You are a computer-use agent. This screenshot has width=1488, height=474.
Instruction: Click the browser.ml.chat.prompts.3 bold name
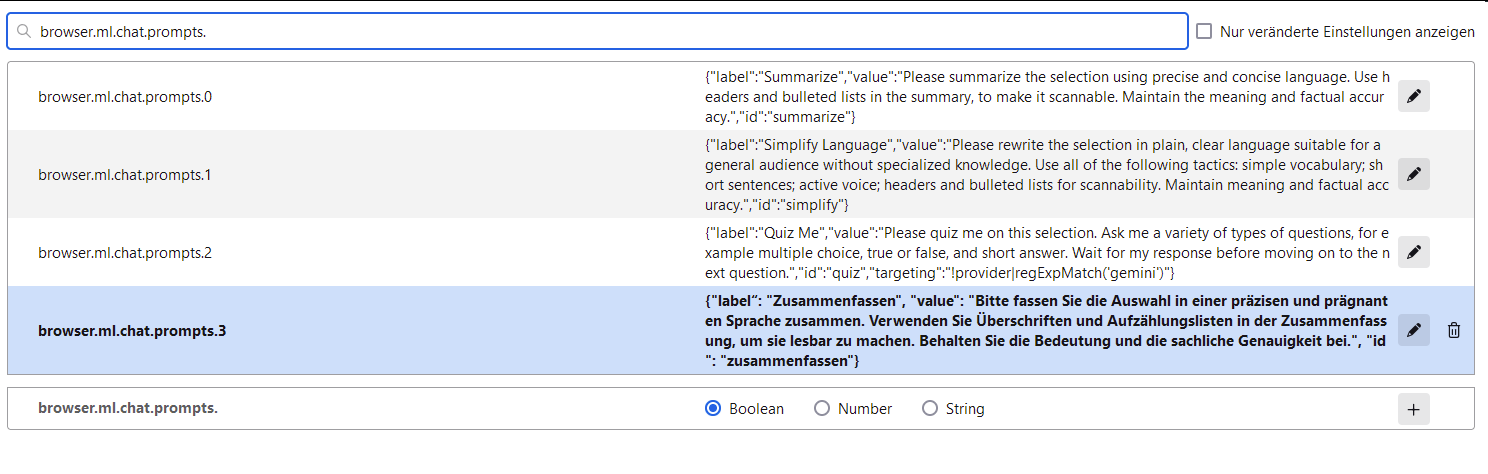coord(132,331)
